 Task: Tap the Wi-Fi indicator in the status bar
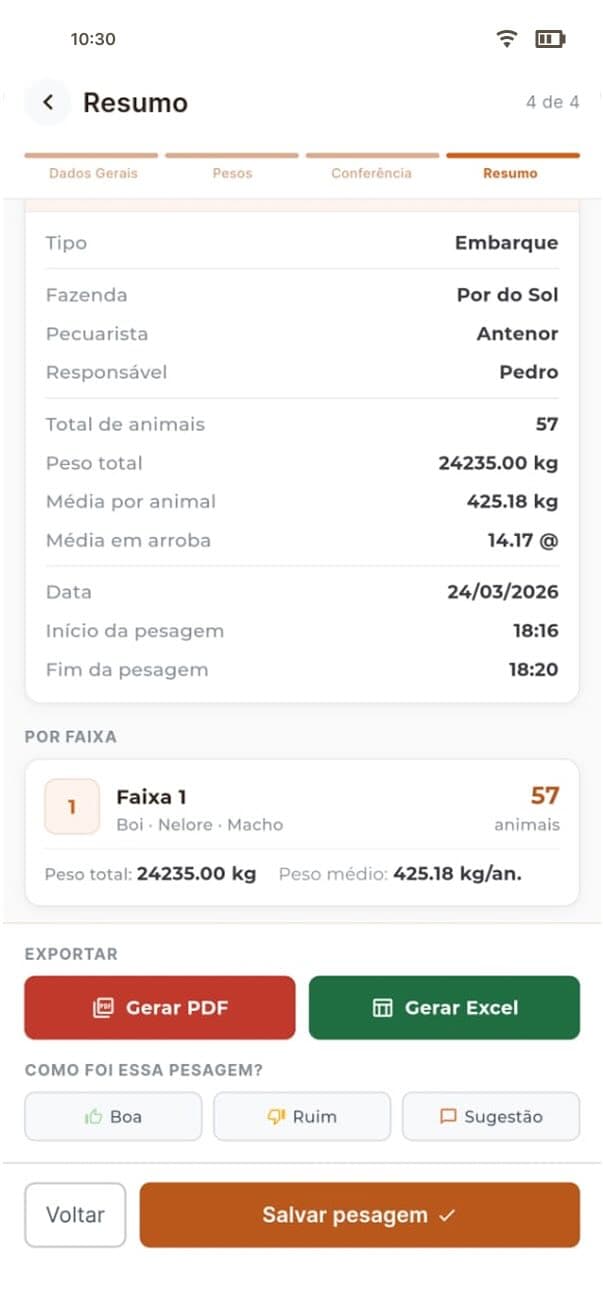[x=507, y=37]
